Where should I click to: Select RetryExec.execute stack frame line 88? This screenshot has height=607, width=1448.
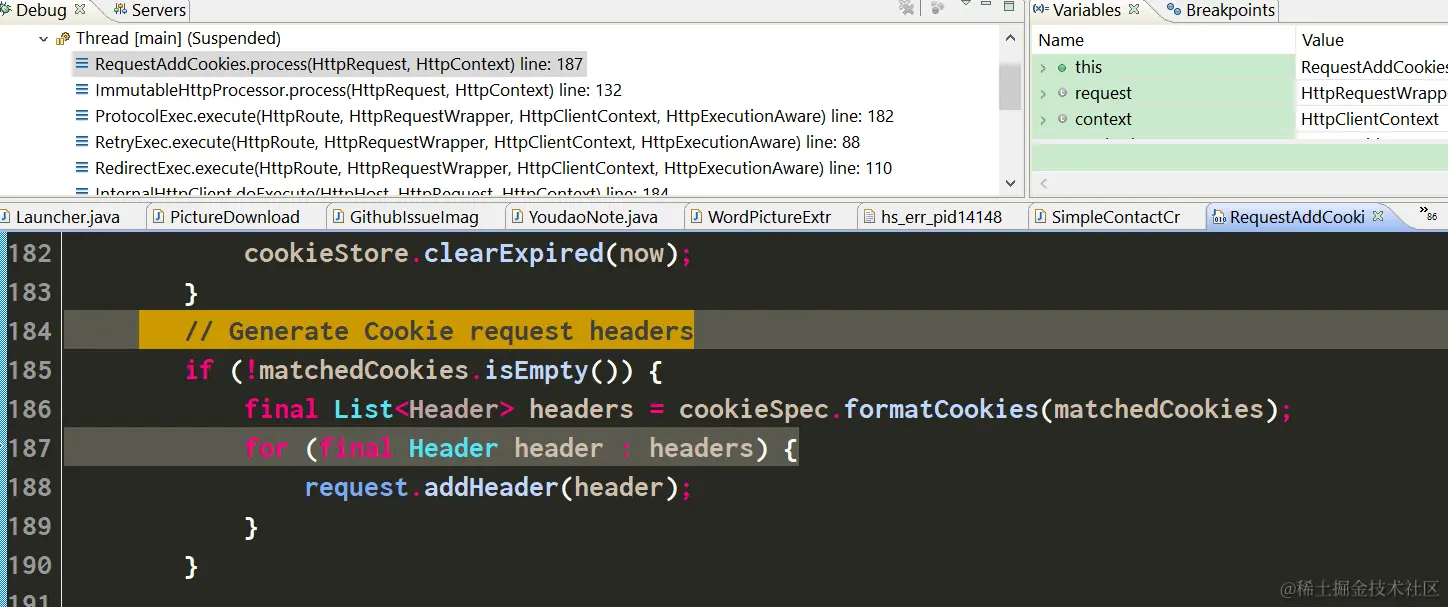tap(477, 142)
